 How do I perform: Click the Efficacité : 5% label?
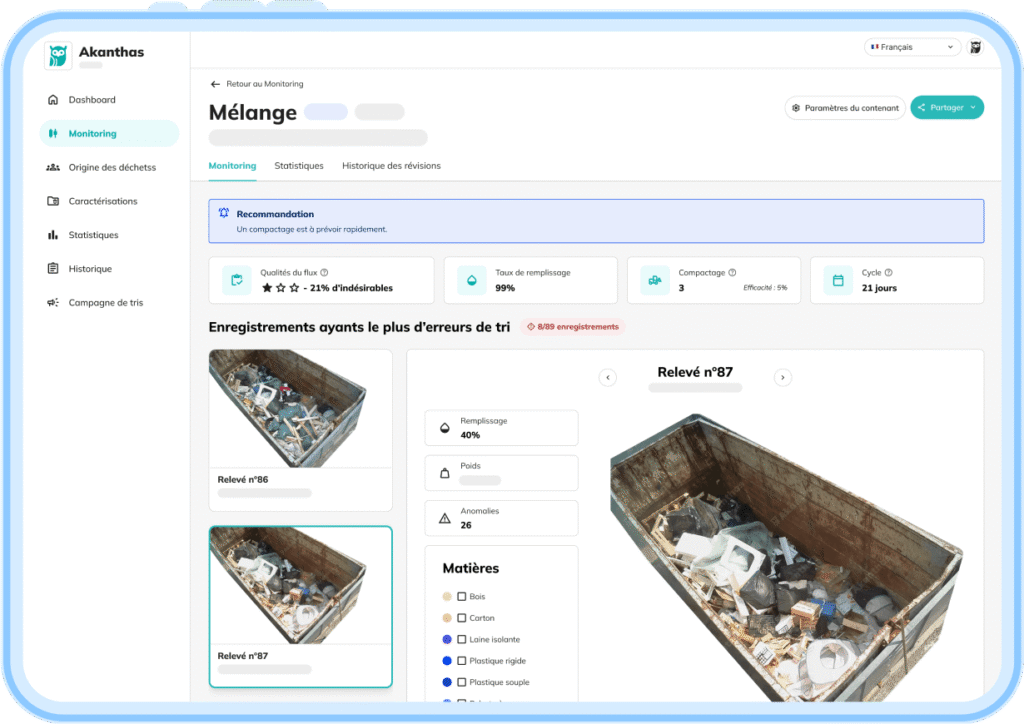point(765,288)
